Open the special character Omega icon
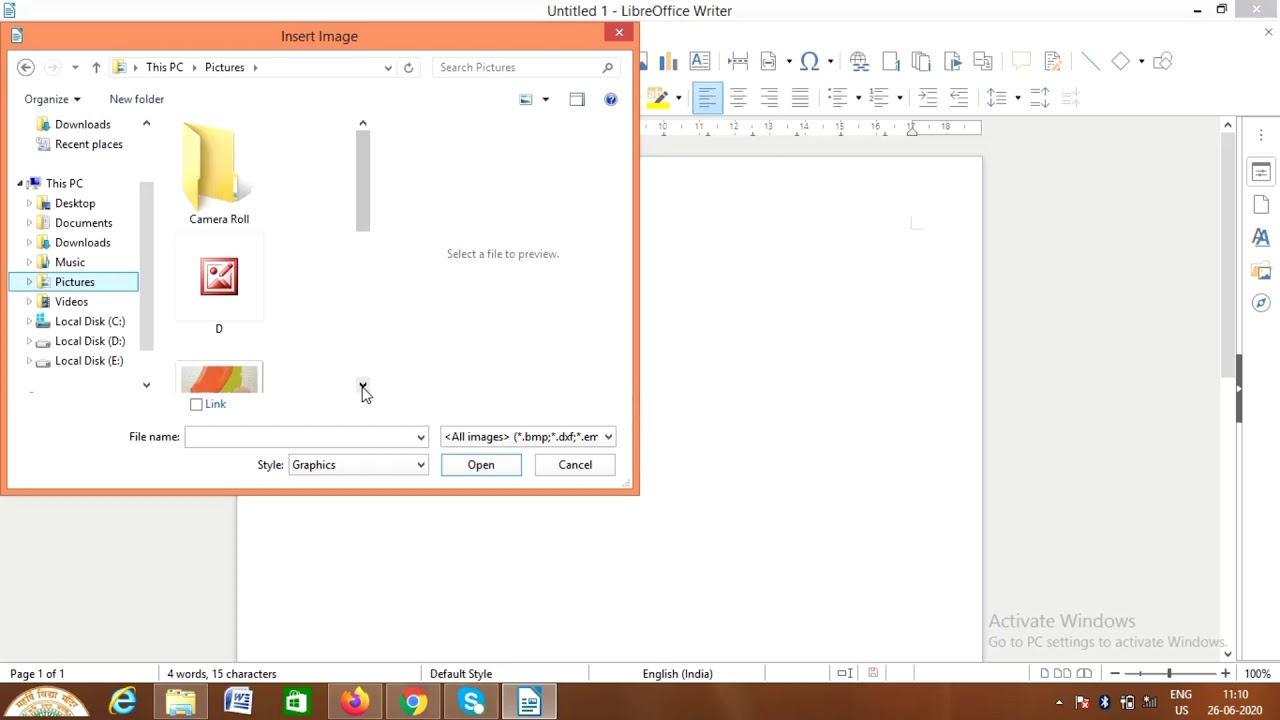 810,61
